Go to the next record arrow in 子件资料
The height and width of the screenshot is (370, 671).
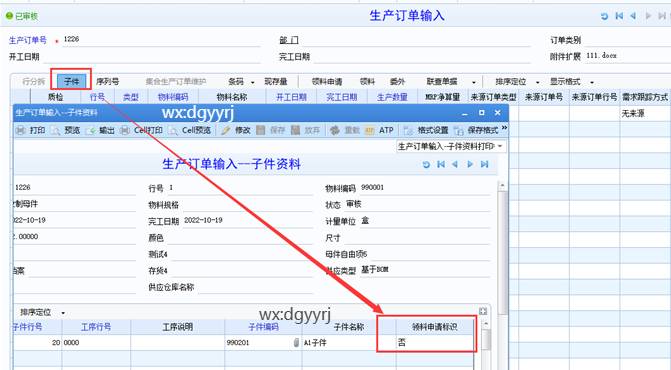(x=470, y=164)
